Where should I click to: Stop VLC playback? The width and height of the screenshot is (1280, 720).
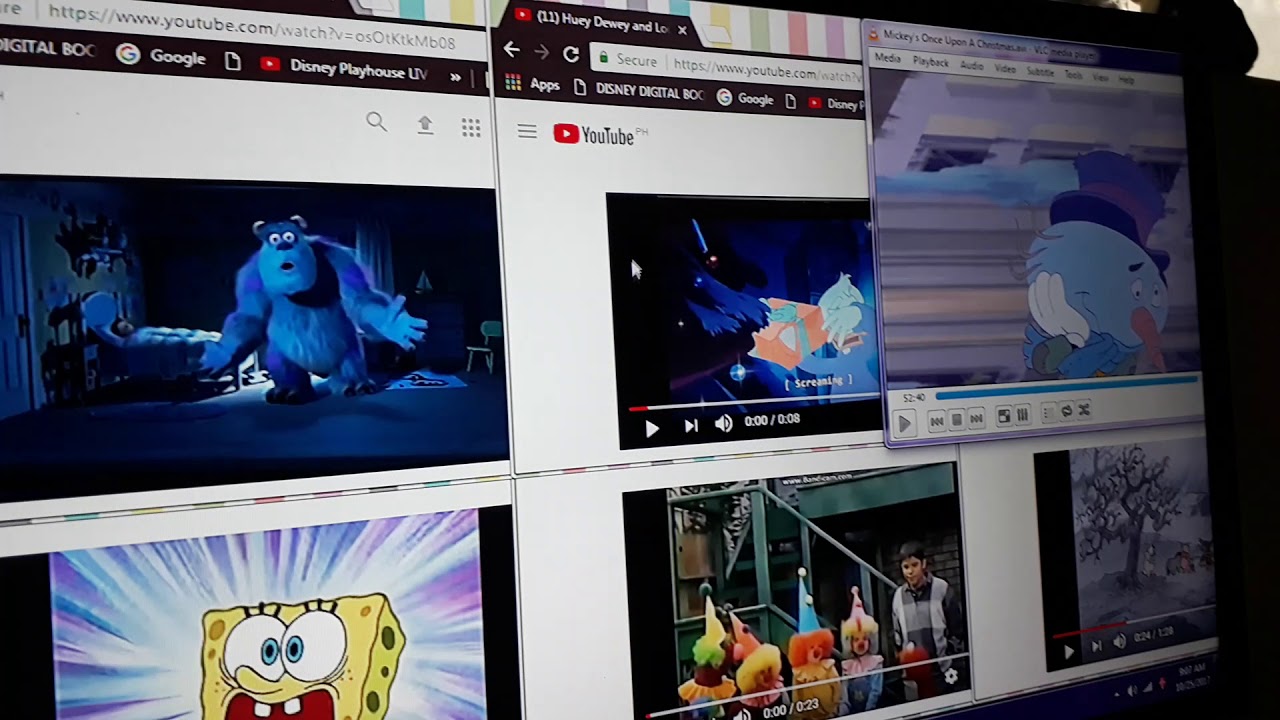(957, 420)
